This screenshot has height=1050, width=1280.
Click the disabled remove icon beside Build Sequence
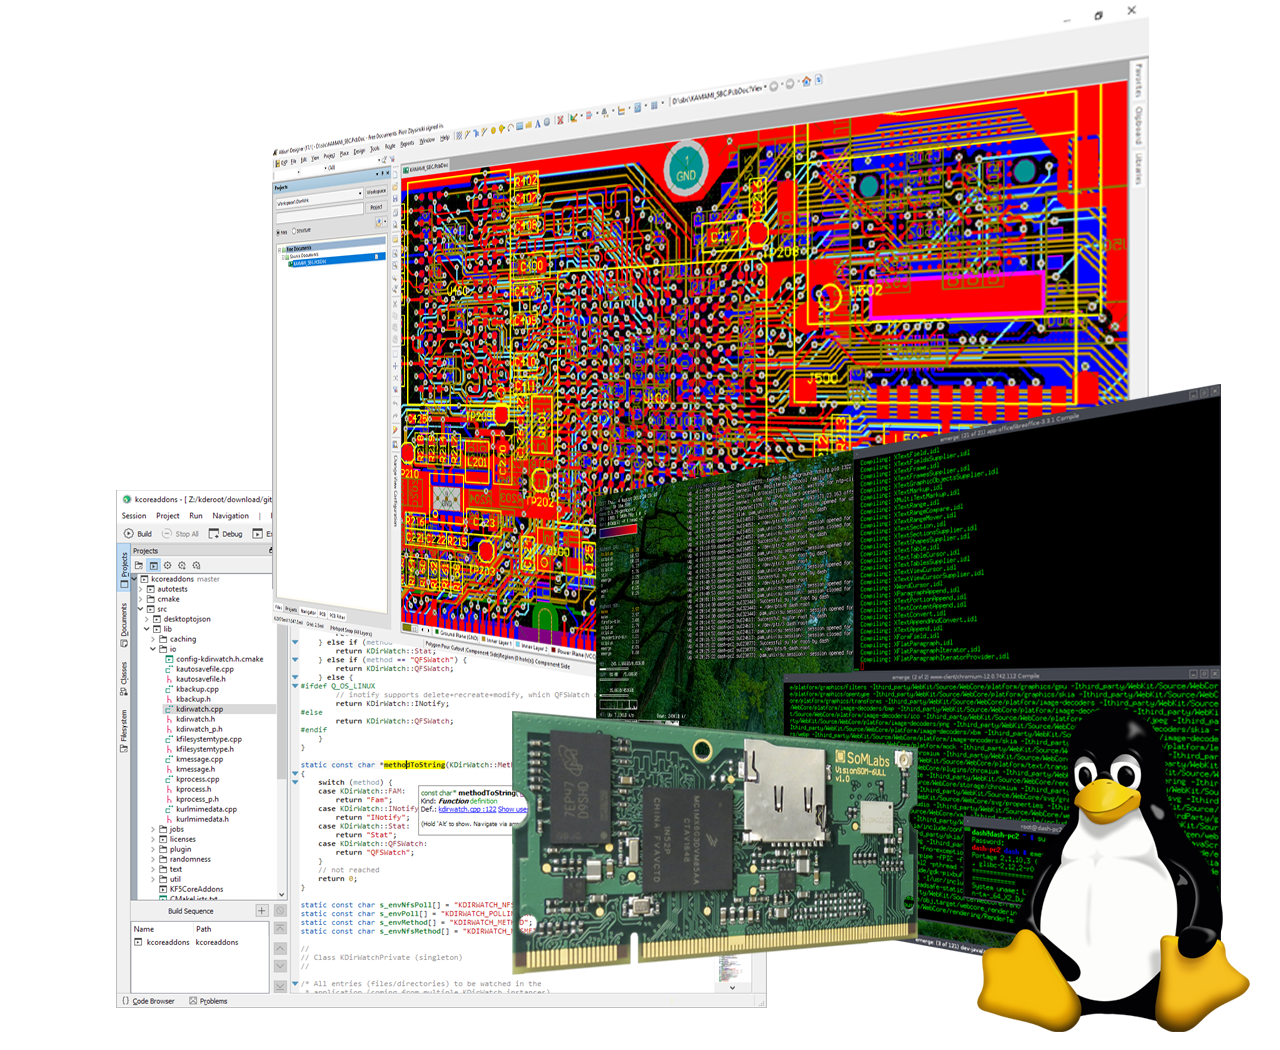tap(280, 911)
